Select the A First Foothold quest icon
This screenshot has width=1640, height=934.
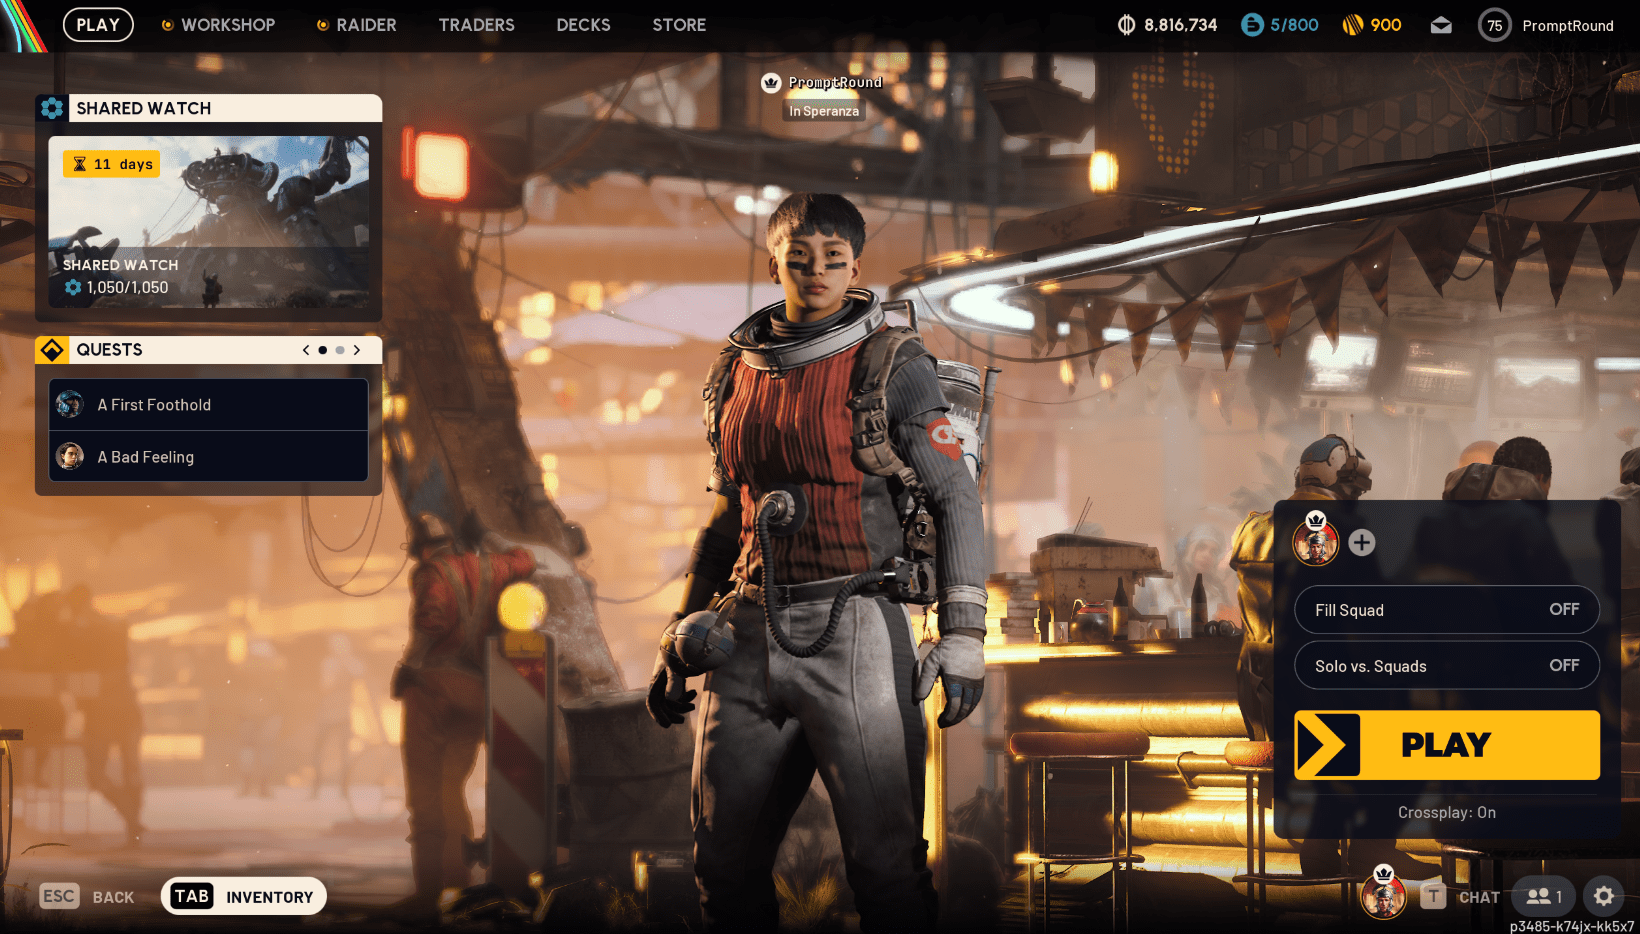tap(70, 404)
